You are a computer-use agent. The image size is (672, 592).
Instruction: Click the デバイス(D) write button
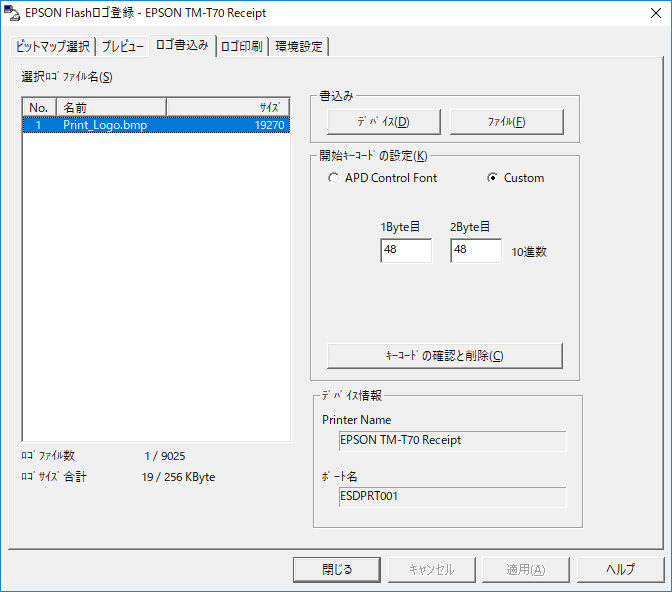tap(383, 122)
